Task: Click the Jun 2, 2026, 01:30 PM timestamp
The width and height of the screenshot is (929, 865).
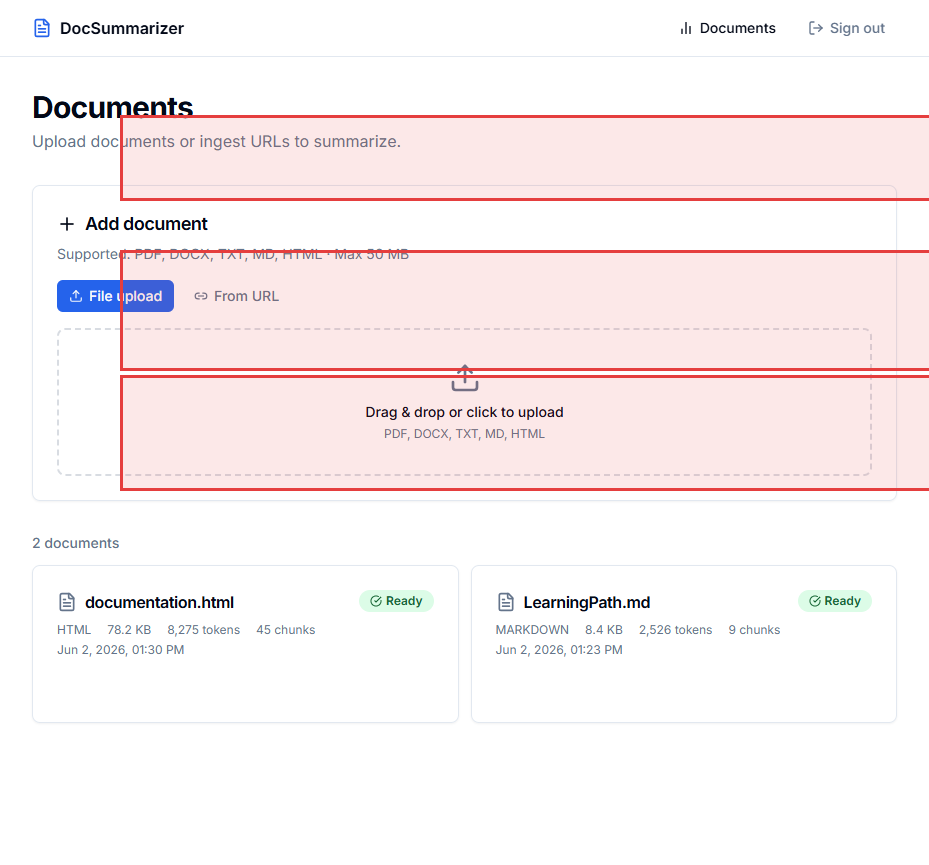Action: point(121,650)
